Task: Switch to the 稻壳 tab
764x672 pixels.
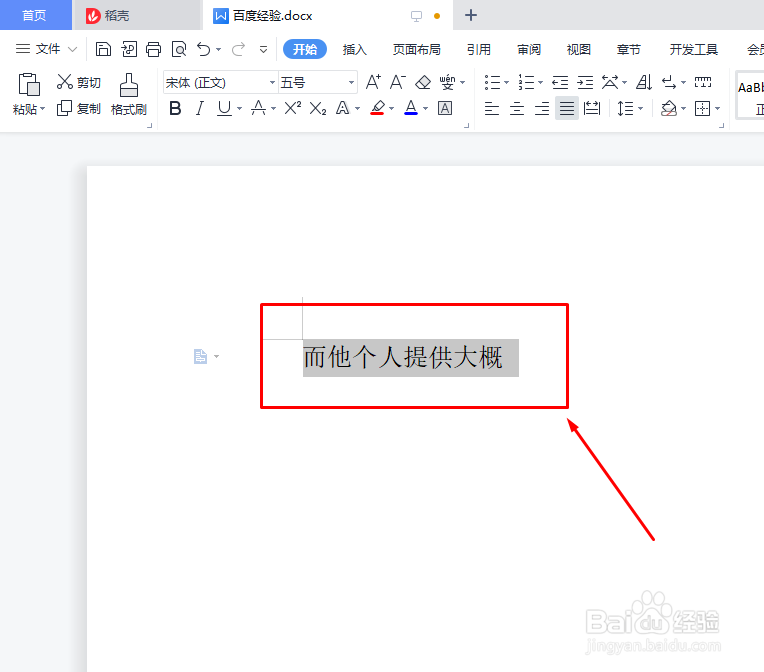Action: [137, 16]
